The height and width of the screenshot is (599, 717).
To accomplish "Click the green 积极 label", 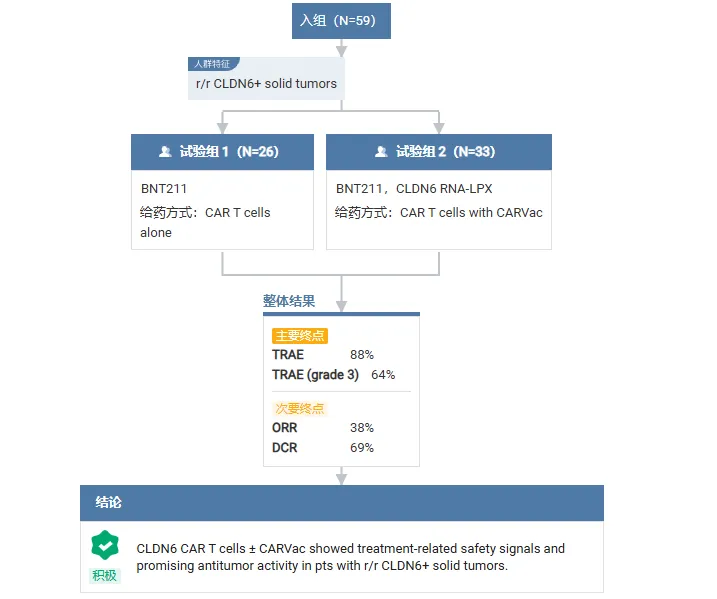I will click(x=104, y=575).
